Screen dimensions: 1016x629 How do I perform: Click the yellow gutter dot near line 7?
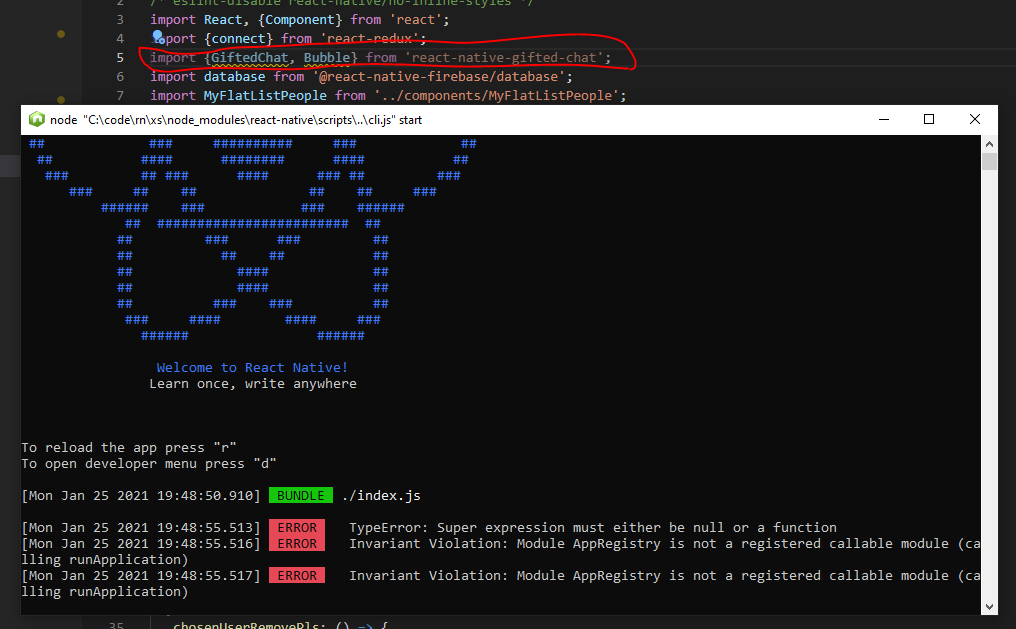[60, 99]
